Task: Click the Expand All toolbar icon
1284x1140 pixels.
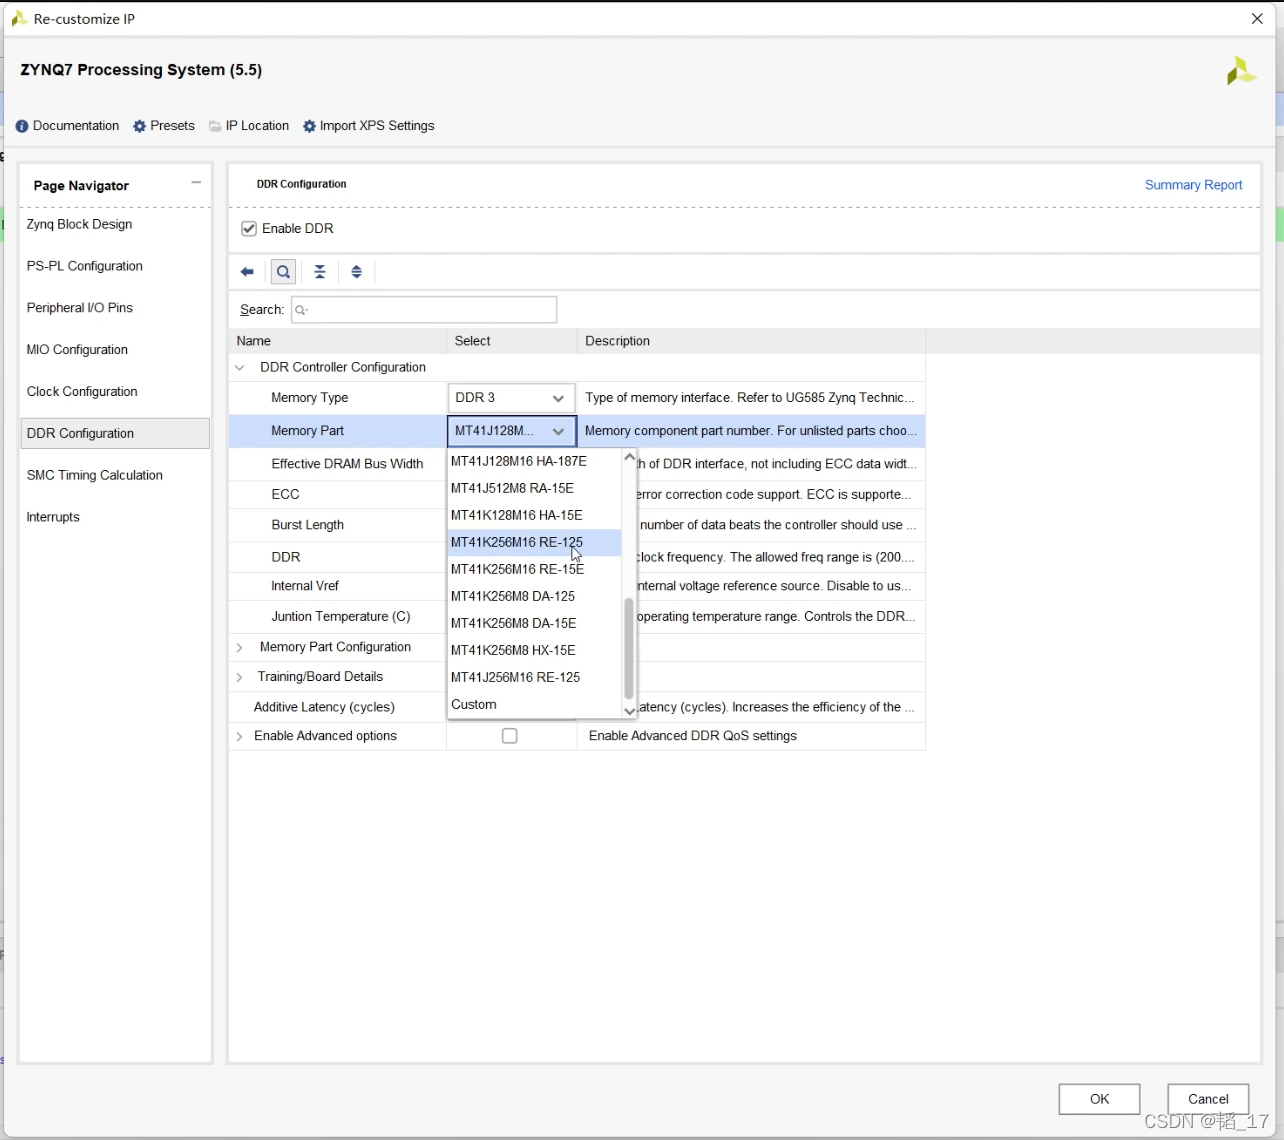Action: [357, 272]
